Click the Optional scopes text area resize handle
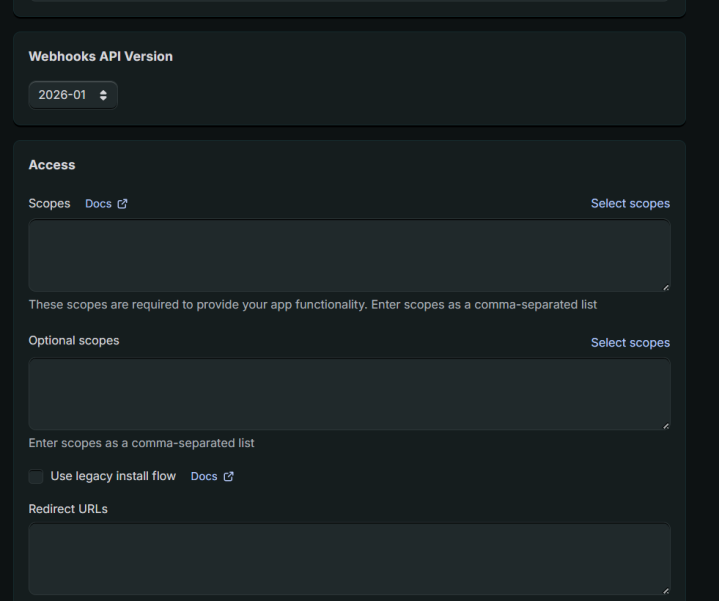Image resolution: width=720 pixels, height=602 pixels. [665, 426]
